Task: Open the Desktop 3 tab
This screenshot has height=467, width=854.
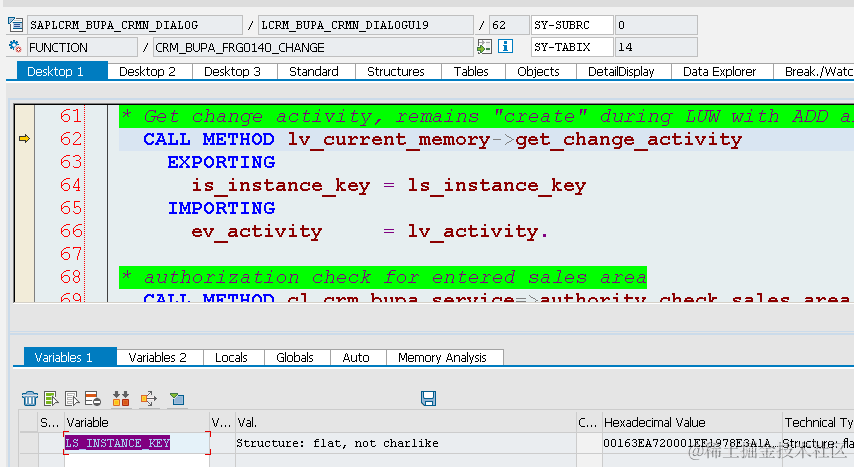Action: (233, 71)
